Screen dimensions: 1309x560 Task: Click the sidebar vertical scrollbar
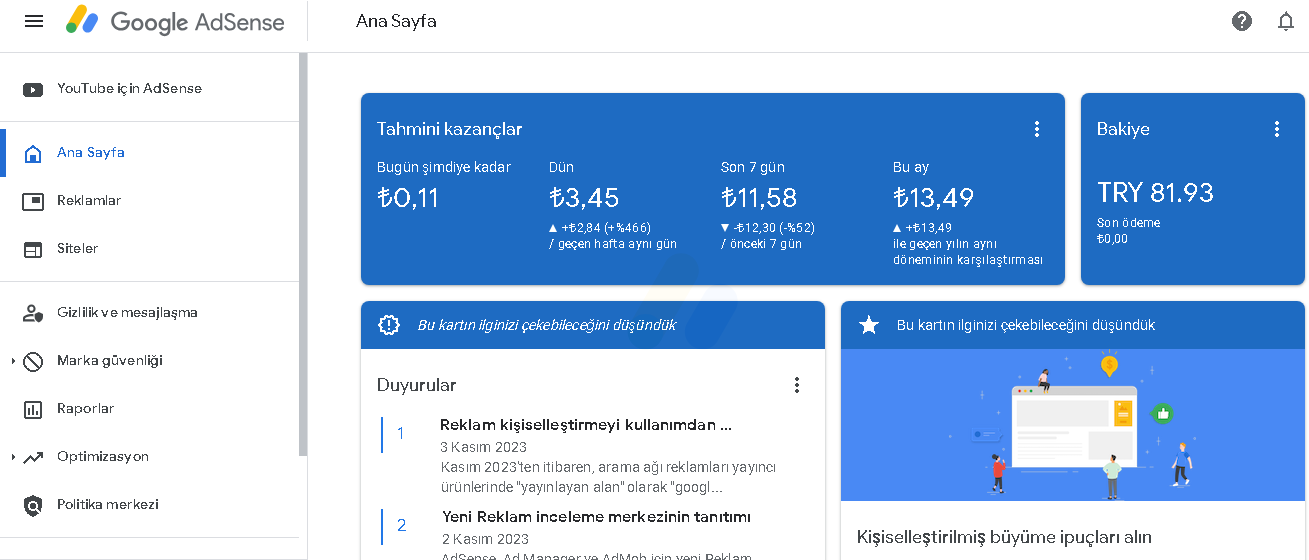click(303, 255)
